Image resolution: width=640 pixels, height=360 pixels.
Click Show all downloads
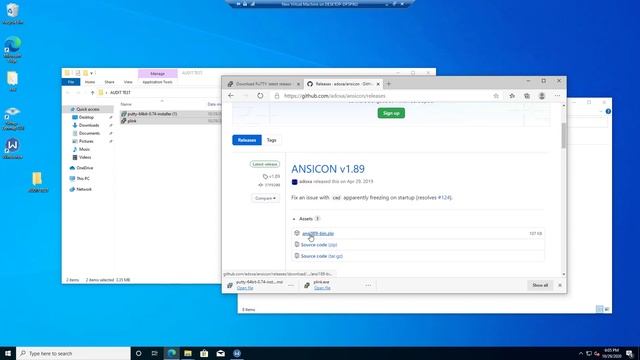click(x=540, y=285)
